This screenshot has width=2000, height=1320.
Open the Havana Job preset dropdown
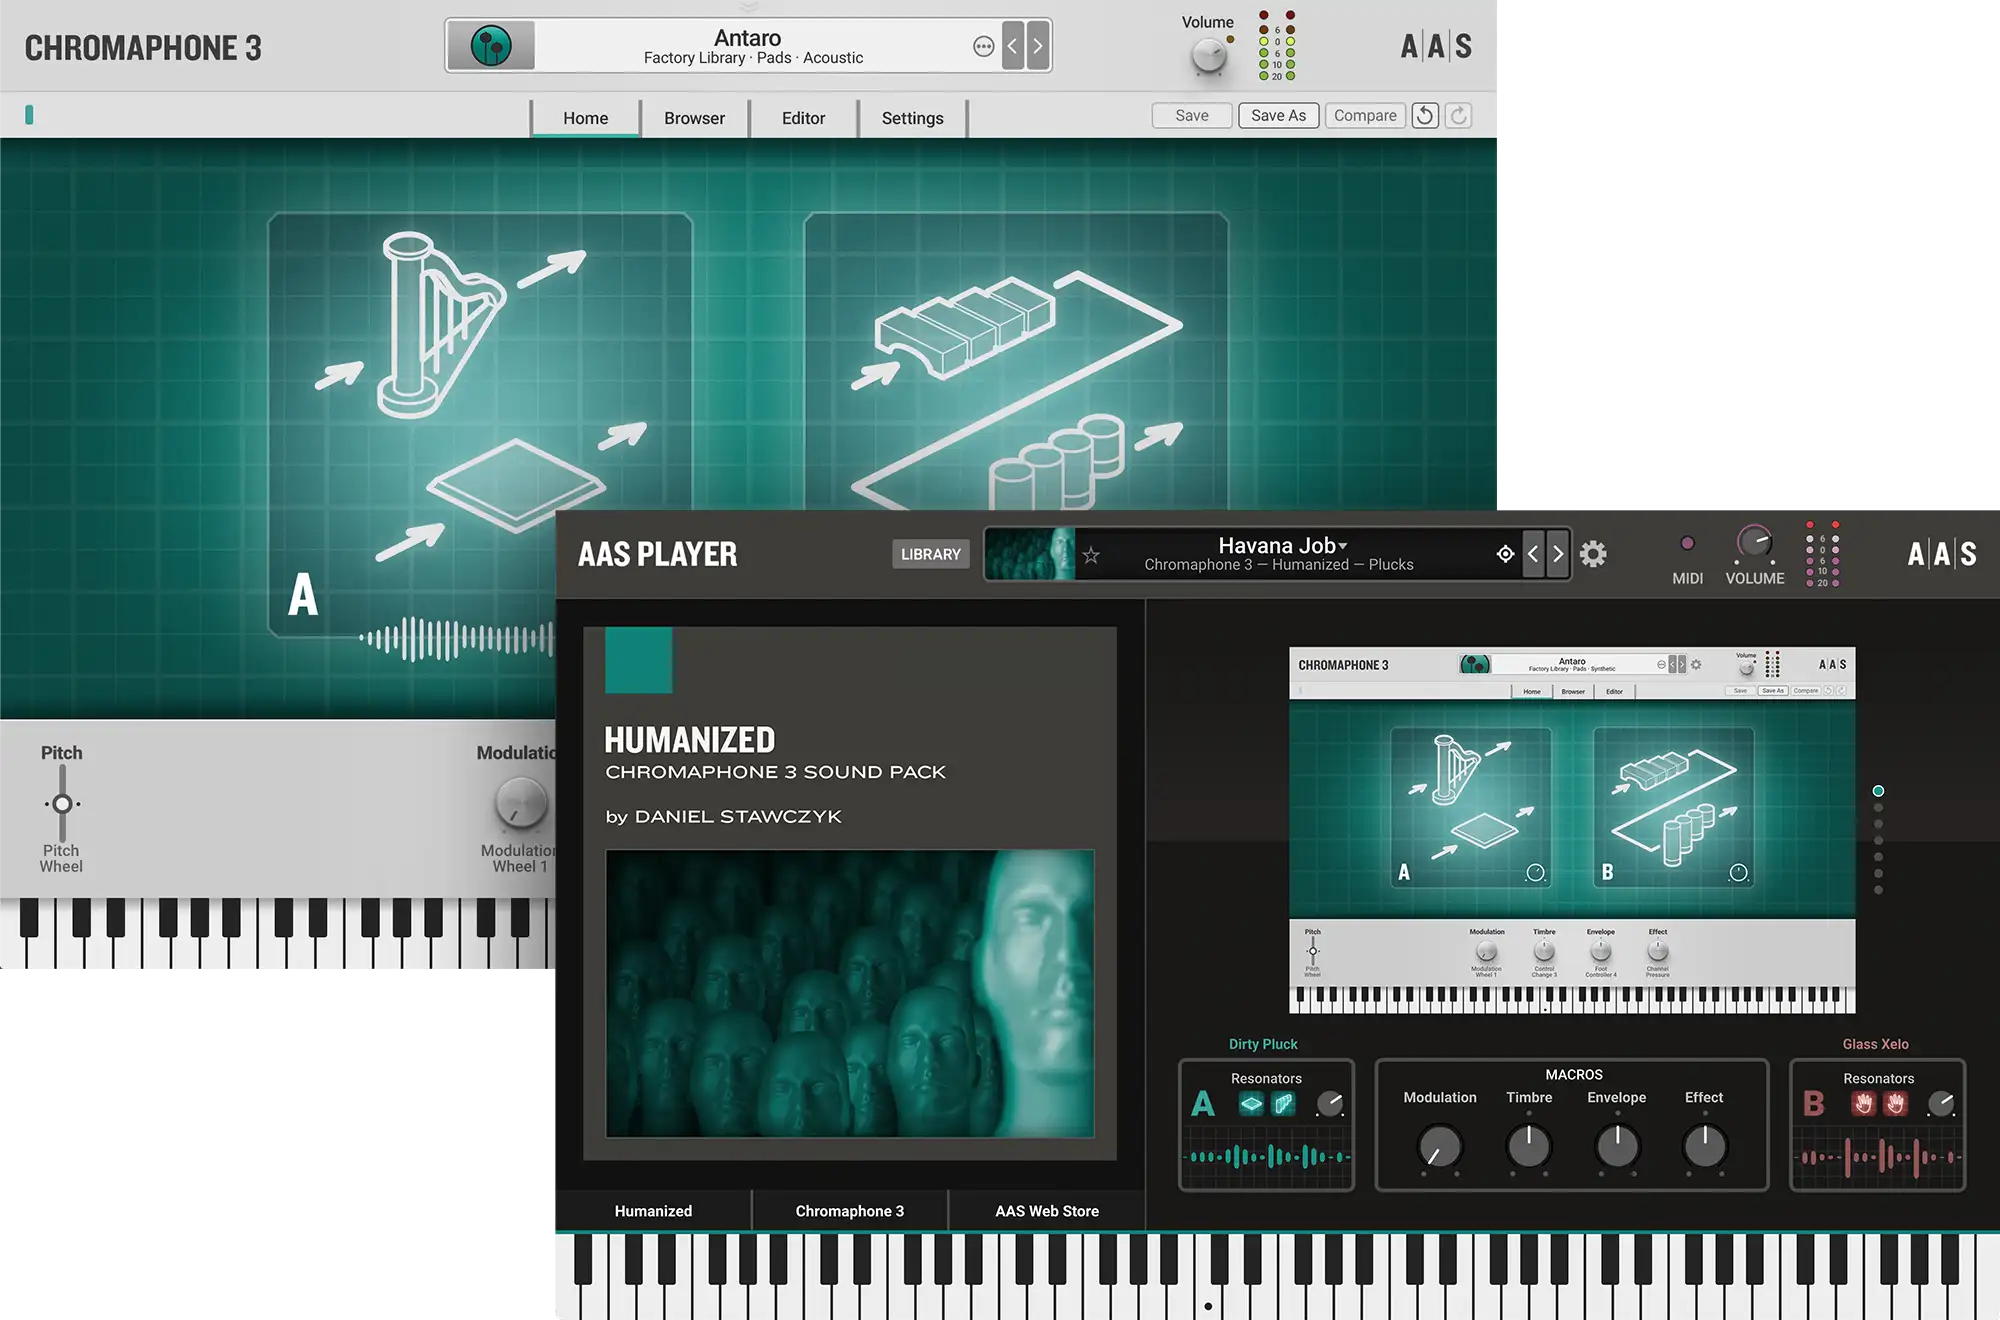[1283, 546]
